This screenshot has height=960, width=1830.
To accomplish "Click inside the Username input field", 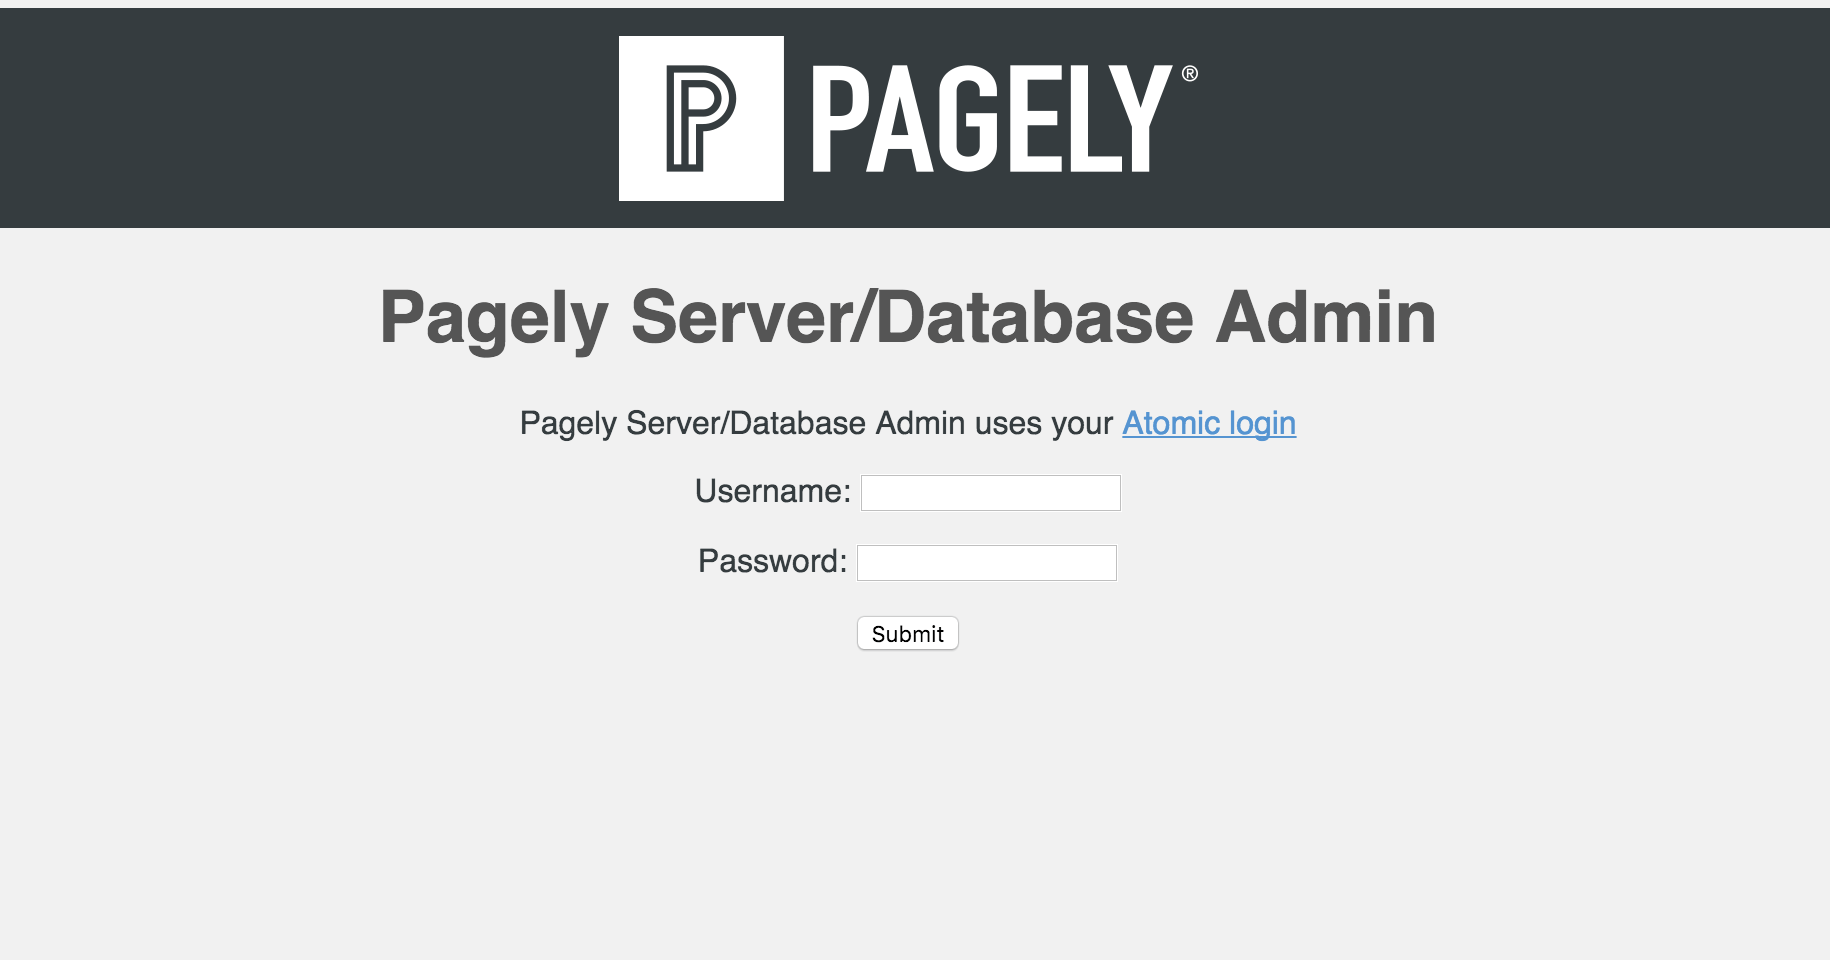I will 989,492.
